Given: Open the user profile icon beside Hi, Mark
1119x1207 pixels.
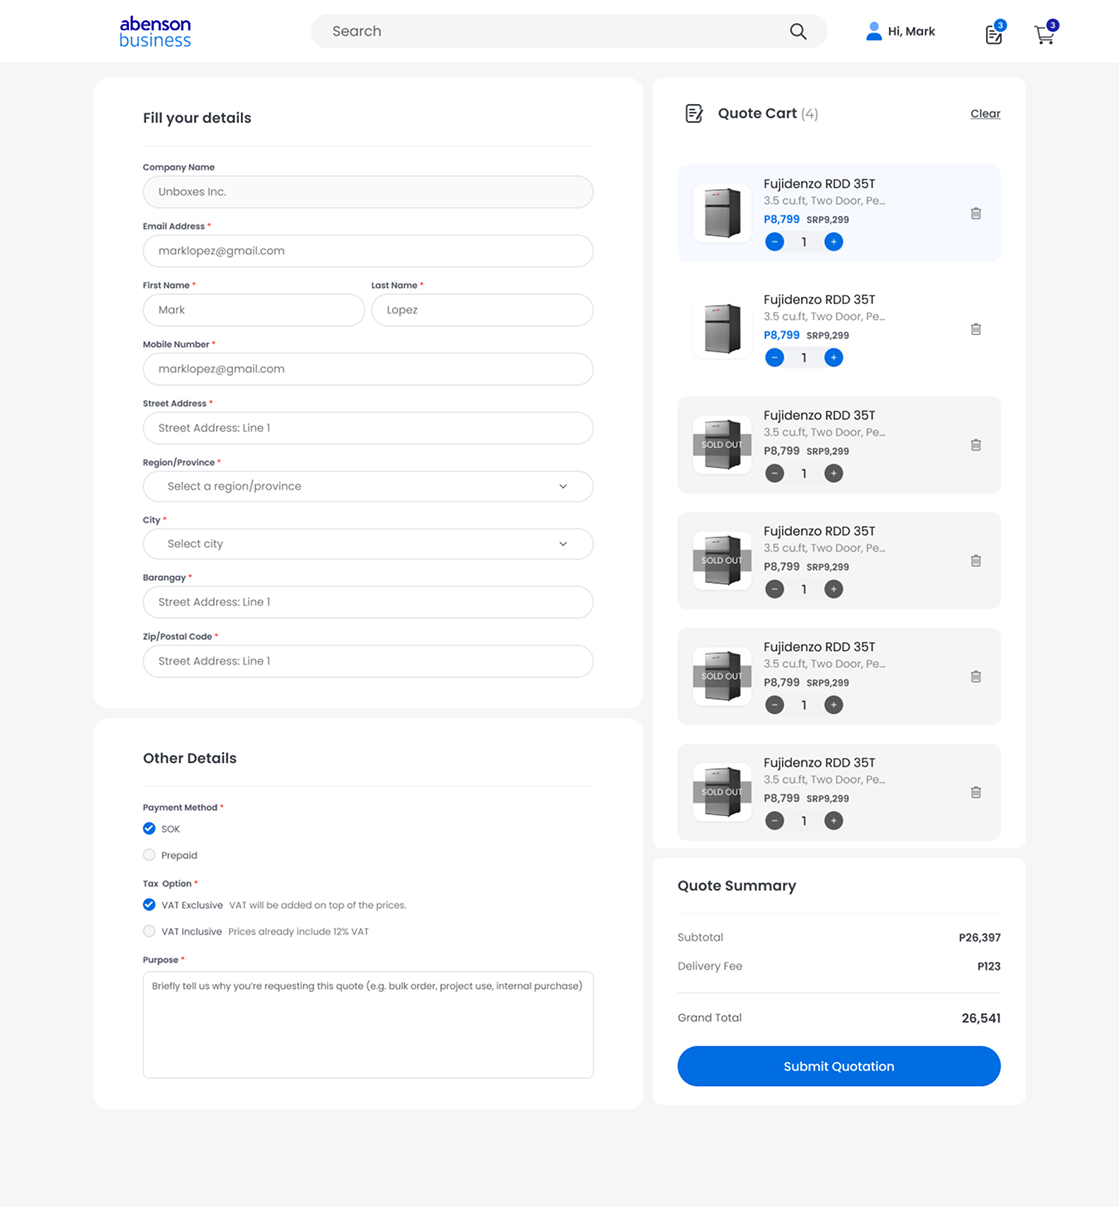Looking at the screenshot, I should (874, 31).
